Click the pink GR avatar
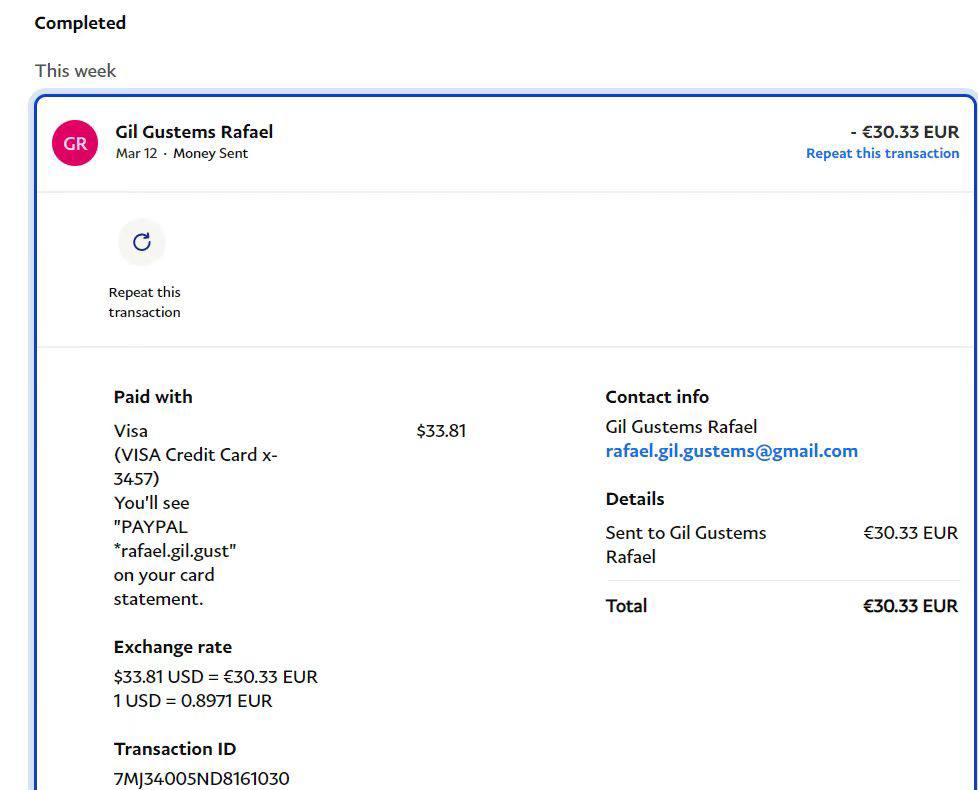Image resolution: width=978 pixels, height=790 pixels. (75, 143)
